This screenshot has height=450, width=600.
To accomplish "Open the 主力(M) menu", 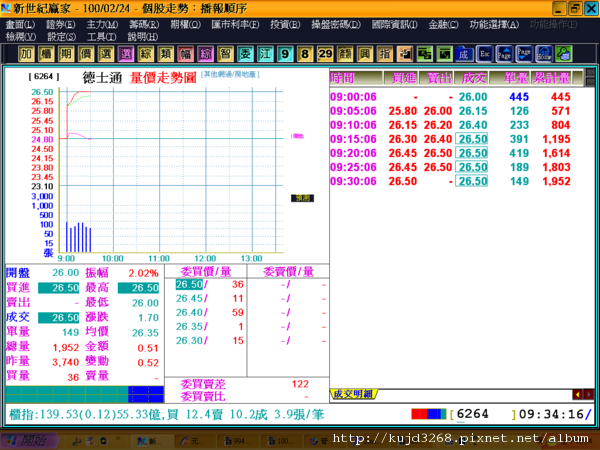I will tap(102, 25).
